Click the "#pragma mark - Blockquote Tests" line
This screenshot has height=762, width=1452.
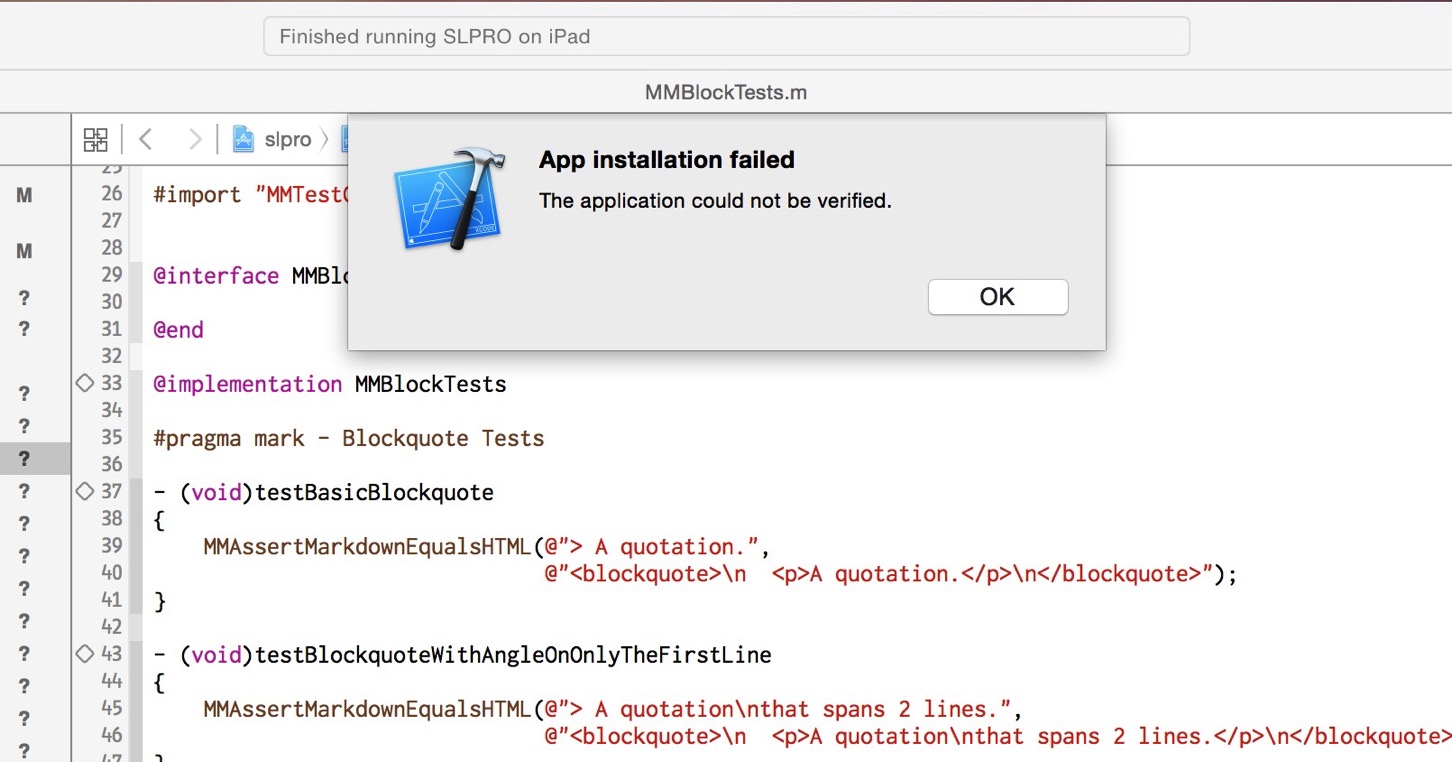[x=349, y=438]
